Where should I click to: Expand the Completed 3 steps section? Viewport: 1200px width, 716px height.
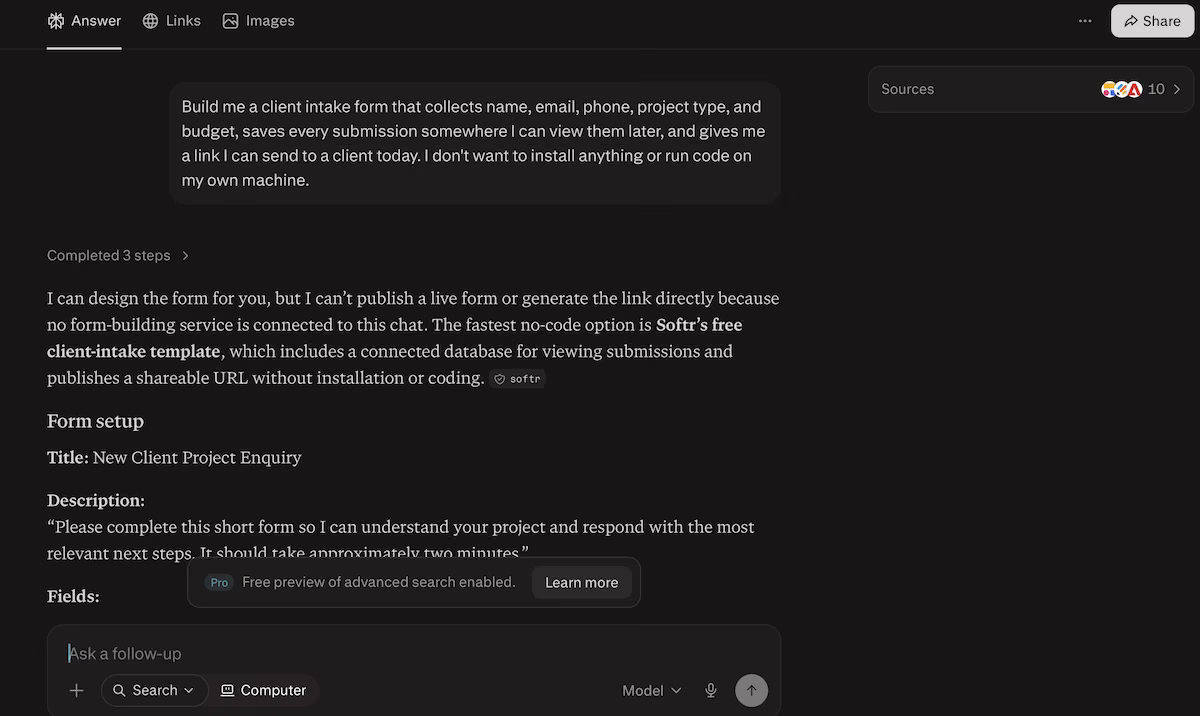coord(118,256)
